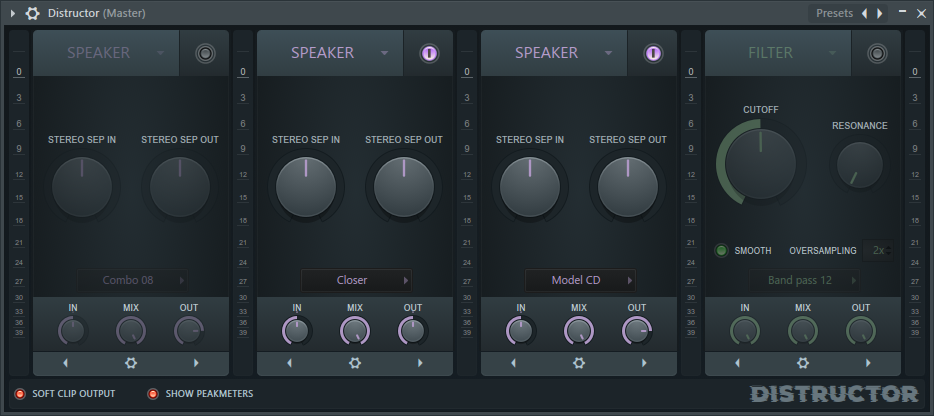Open settings gear under the Combo 08 module

[x=131, y=363]
